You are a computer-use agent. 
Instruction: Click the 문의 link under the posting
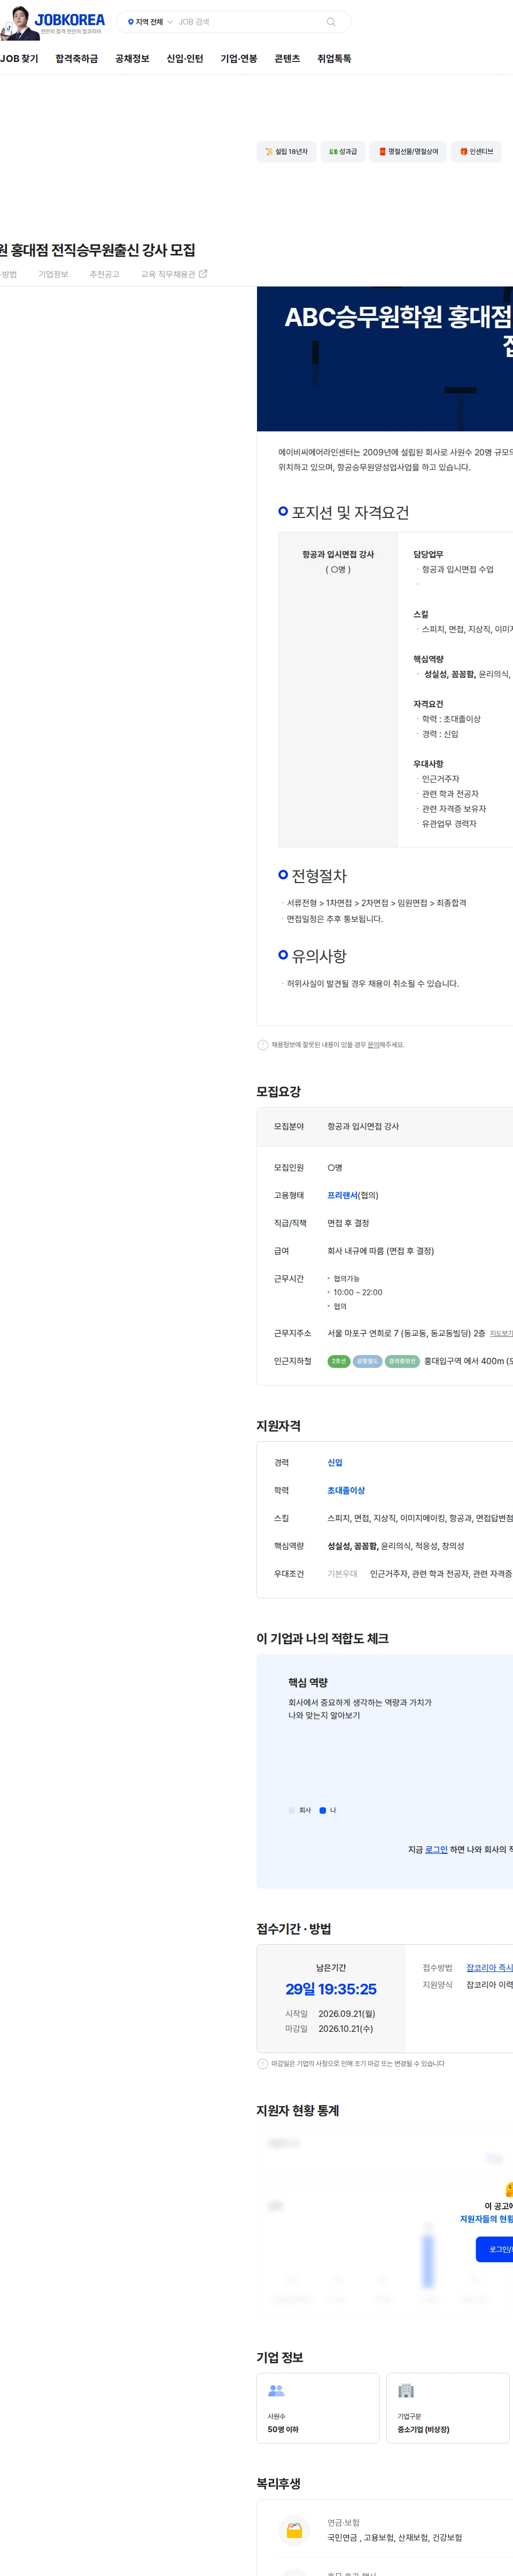tap(373, 1045)
